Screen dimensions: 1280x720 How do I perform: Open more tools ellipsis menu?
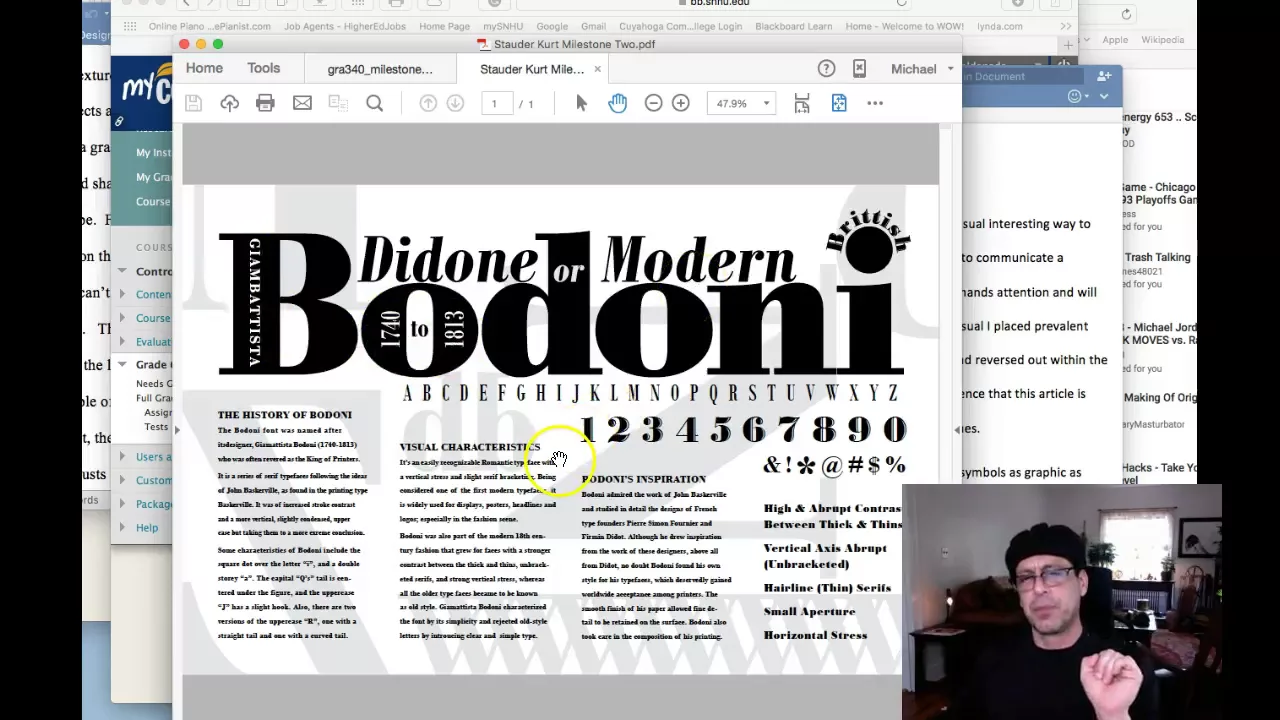tap(875, 103)
